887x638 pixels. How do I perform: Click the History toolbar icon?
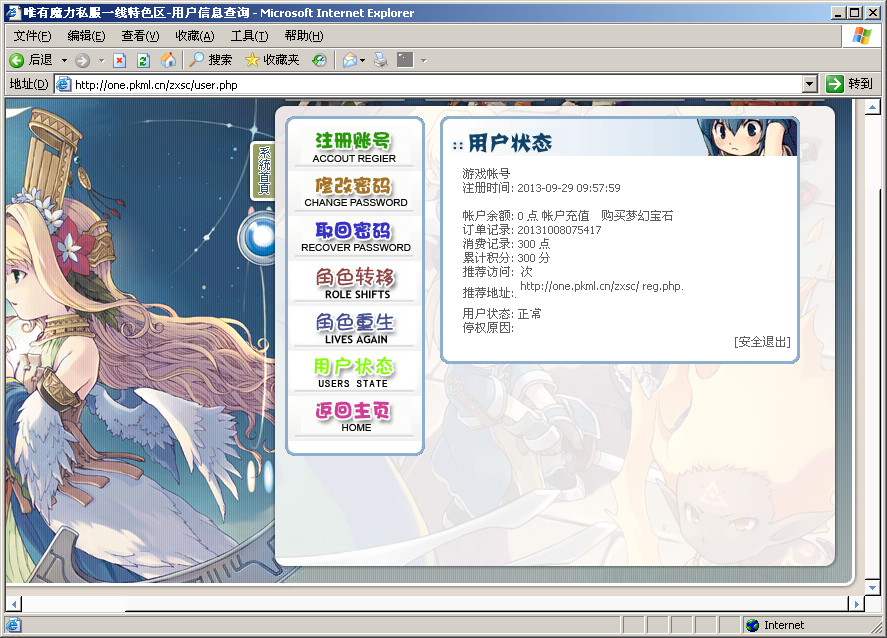click(319, 60)
